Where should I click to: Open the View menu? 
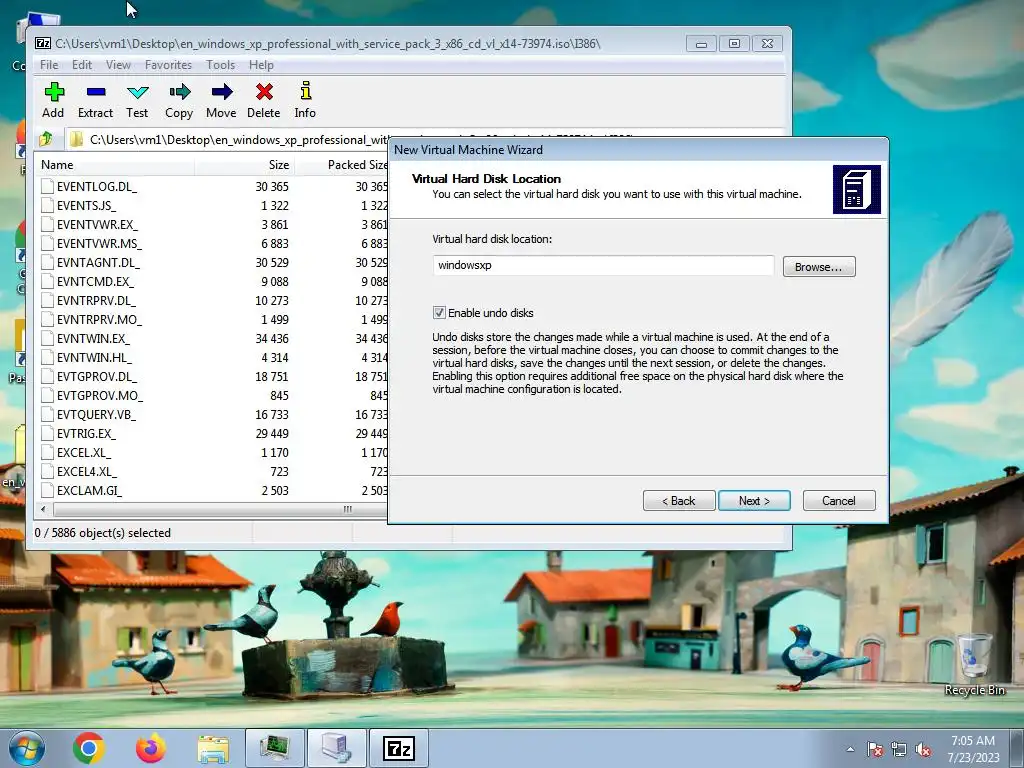click(x=118, y=65)
